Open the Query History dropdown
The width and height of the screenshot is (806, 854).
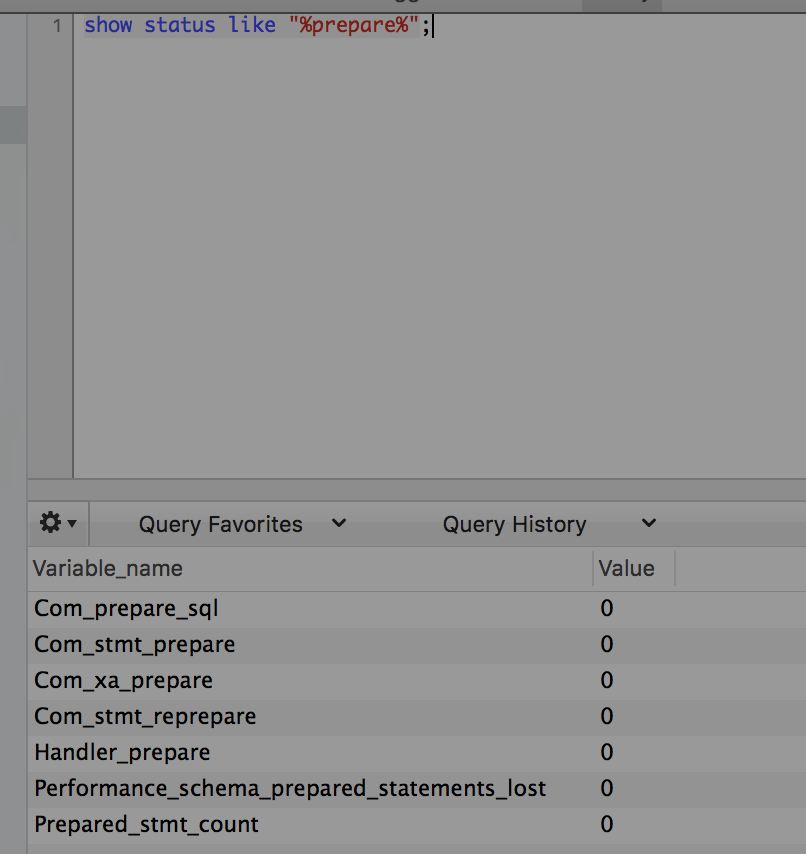tap(549, 524)
